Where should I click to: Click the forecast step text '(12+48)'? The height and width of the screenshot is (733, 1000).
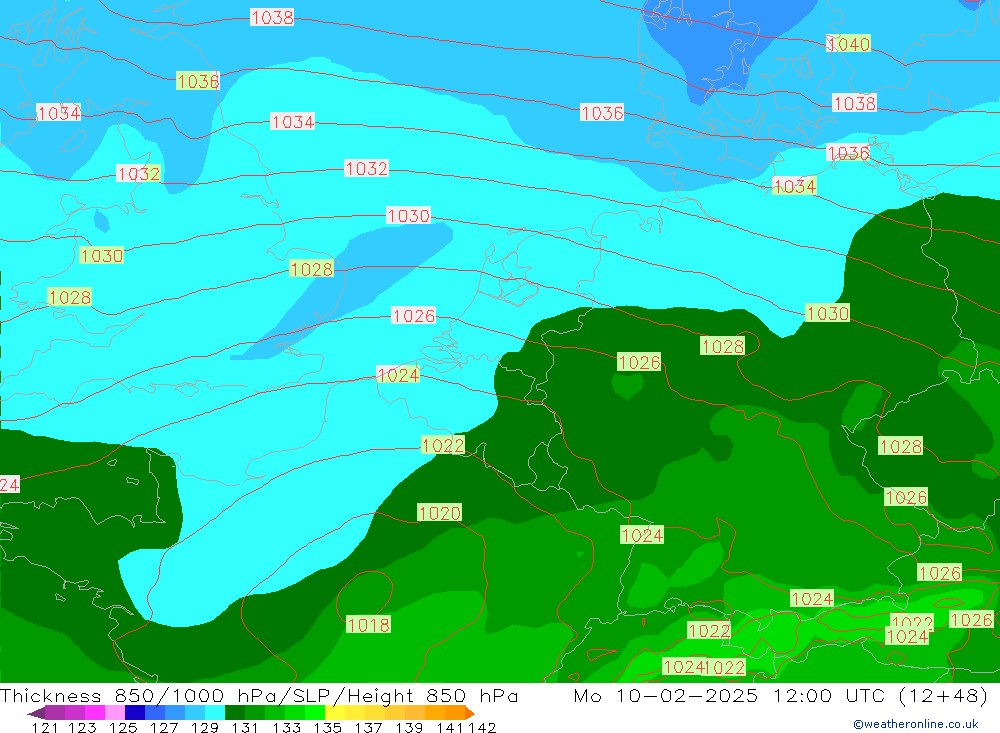[x=945, y=696]
